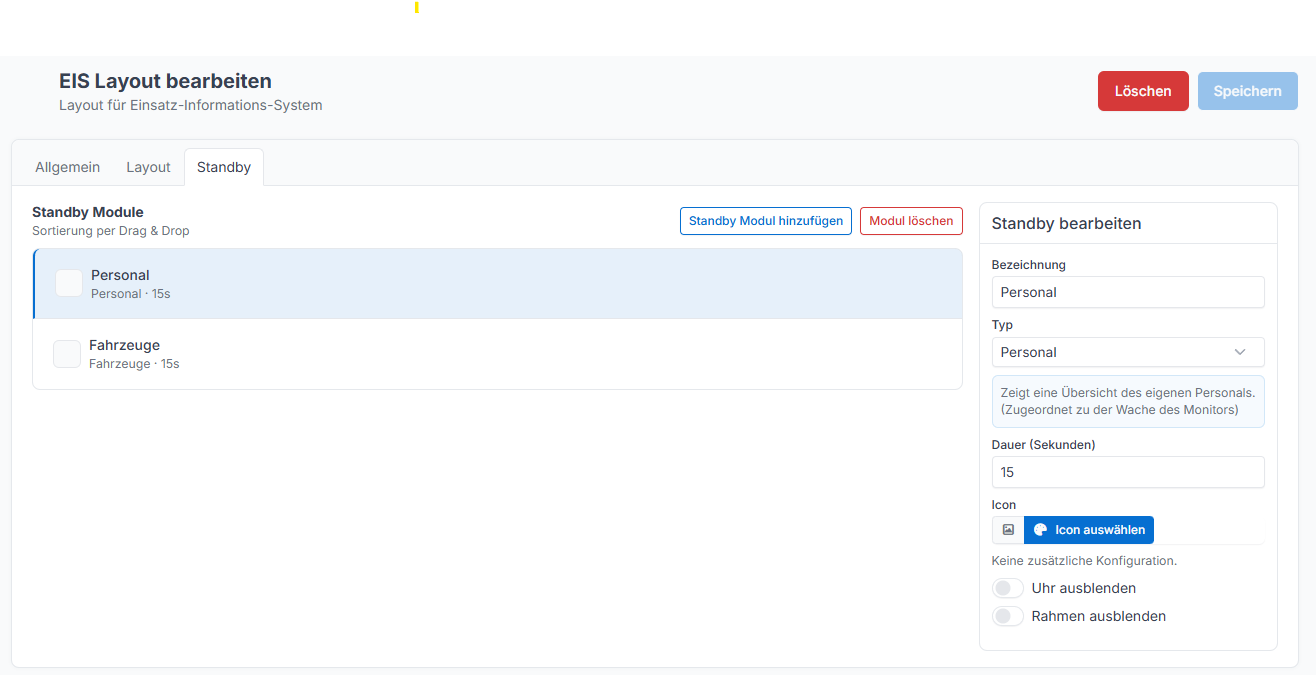Image resolution: width=1316 pixels, height=675 pixels.
Task: Click the image icon button beside Icon auswählen
Action: 1008,530
